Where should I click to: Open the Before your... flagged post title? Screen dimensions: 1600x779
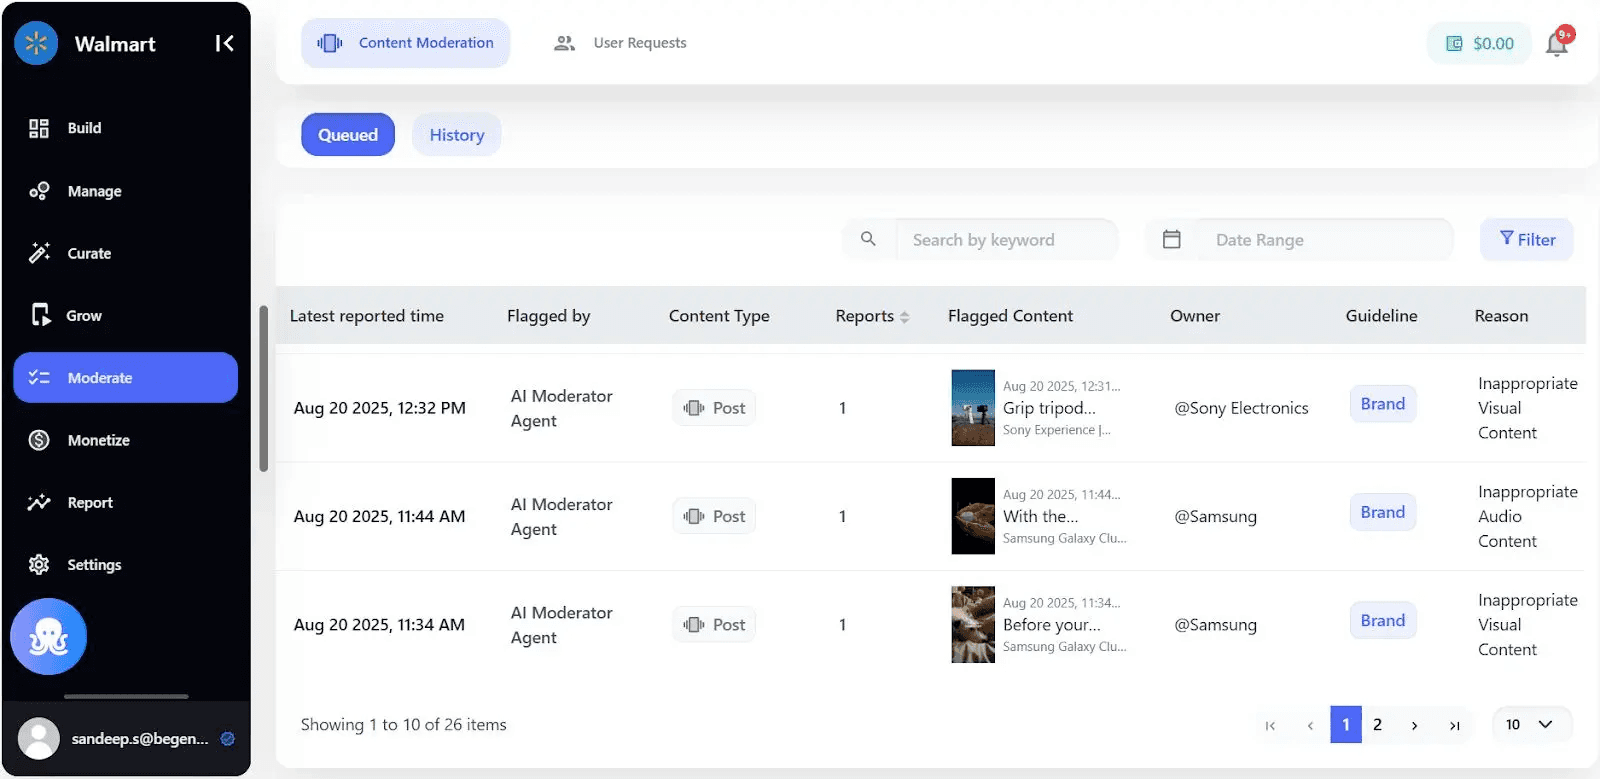click(x=1051, y=624)
